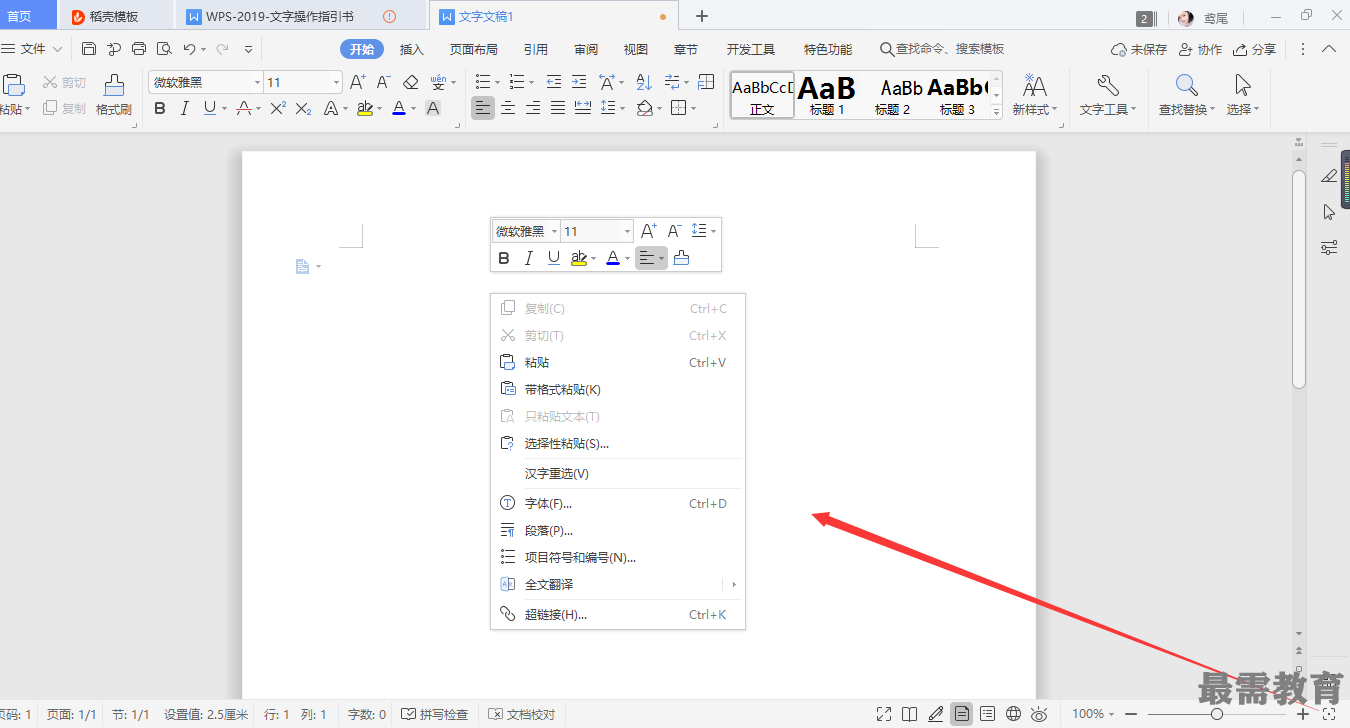Click the Pinyin guide (wén) icon

pos(438,82)
